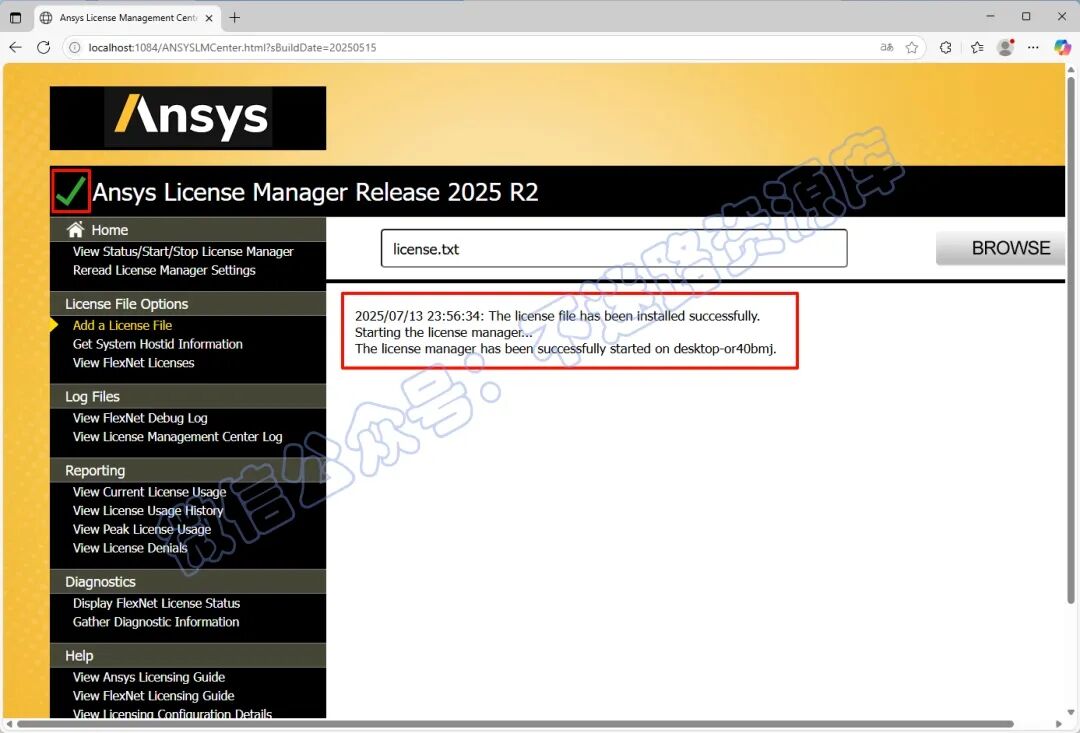
Task: Open tab actions menu icon
Action: [x=15, y=18]
